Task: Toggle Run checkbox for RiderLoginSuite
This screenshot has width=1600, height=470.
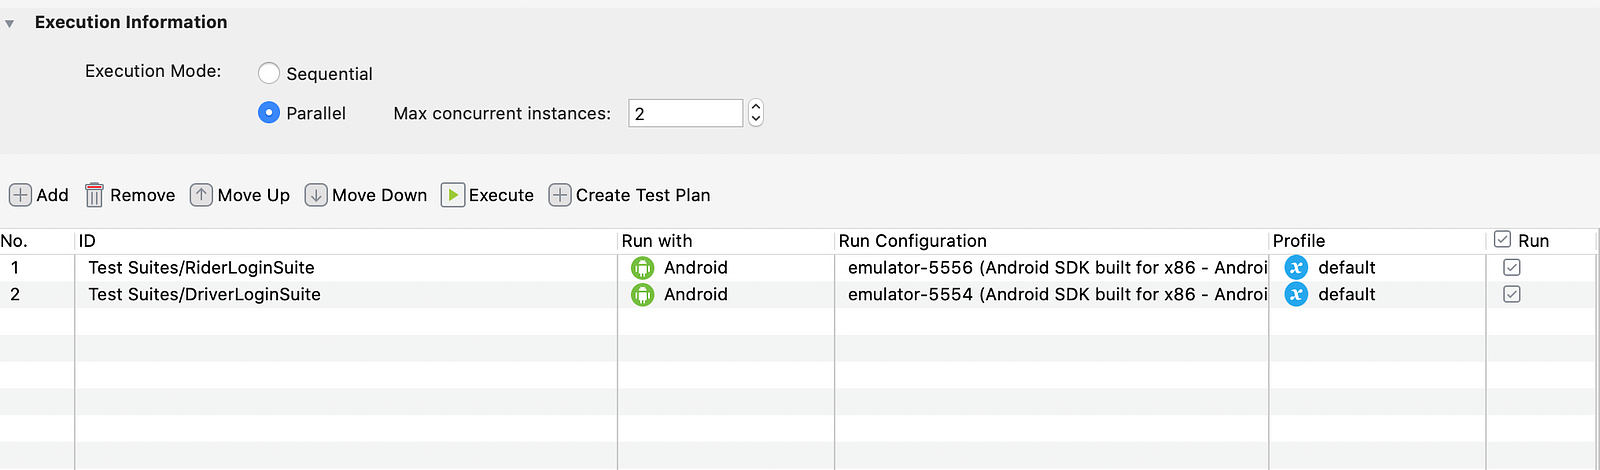Action: click(1512, 268)
